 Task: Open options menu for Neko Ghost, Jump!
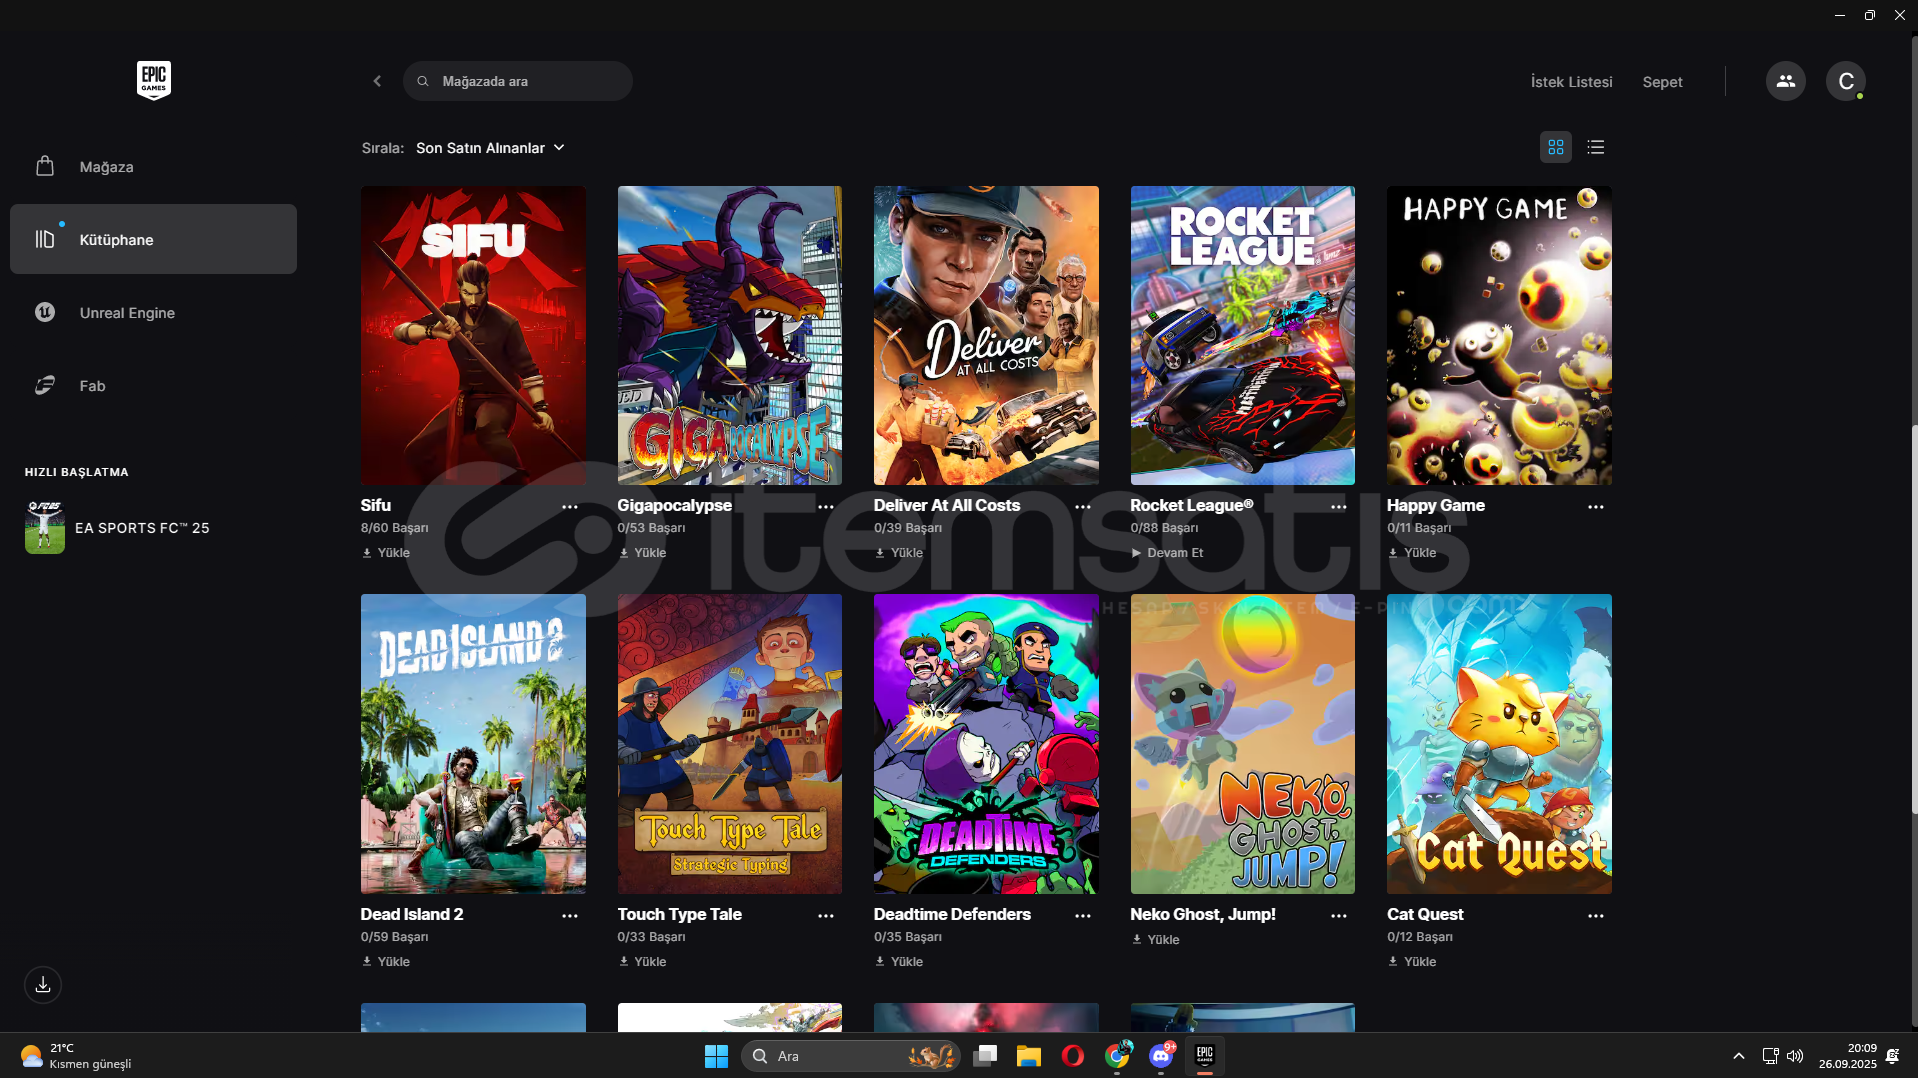click(1339, 916)
